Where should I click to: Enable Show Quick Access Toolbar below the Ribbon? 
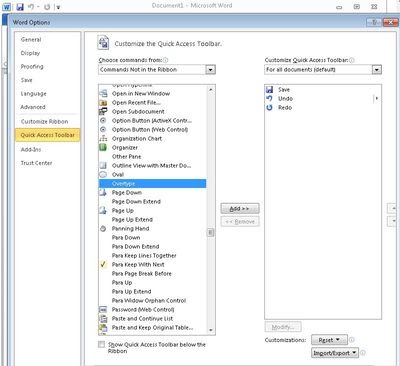(x=102, y=344)
